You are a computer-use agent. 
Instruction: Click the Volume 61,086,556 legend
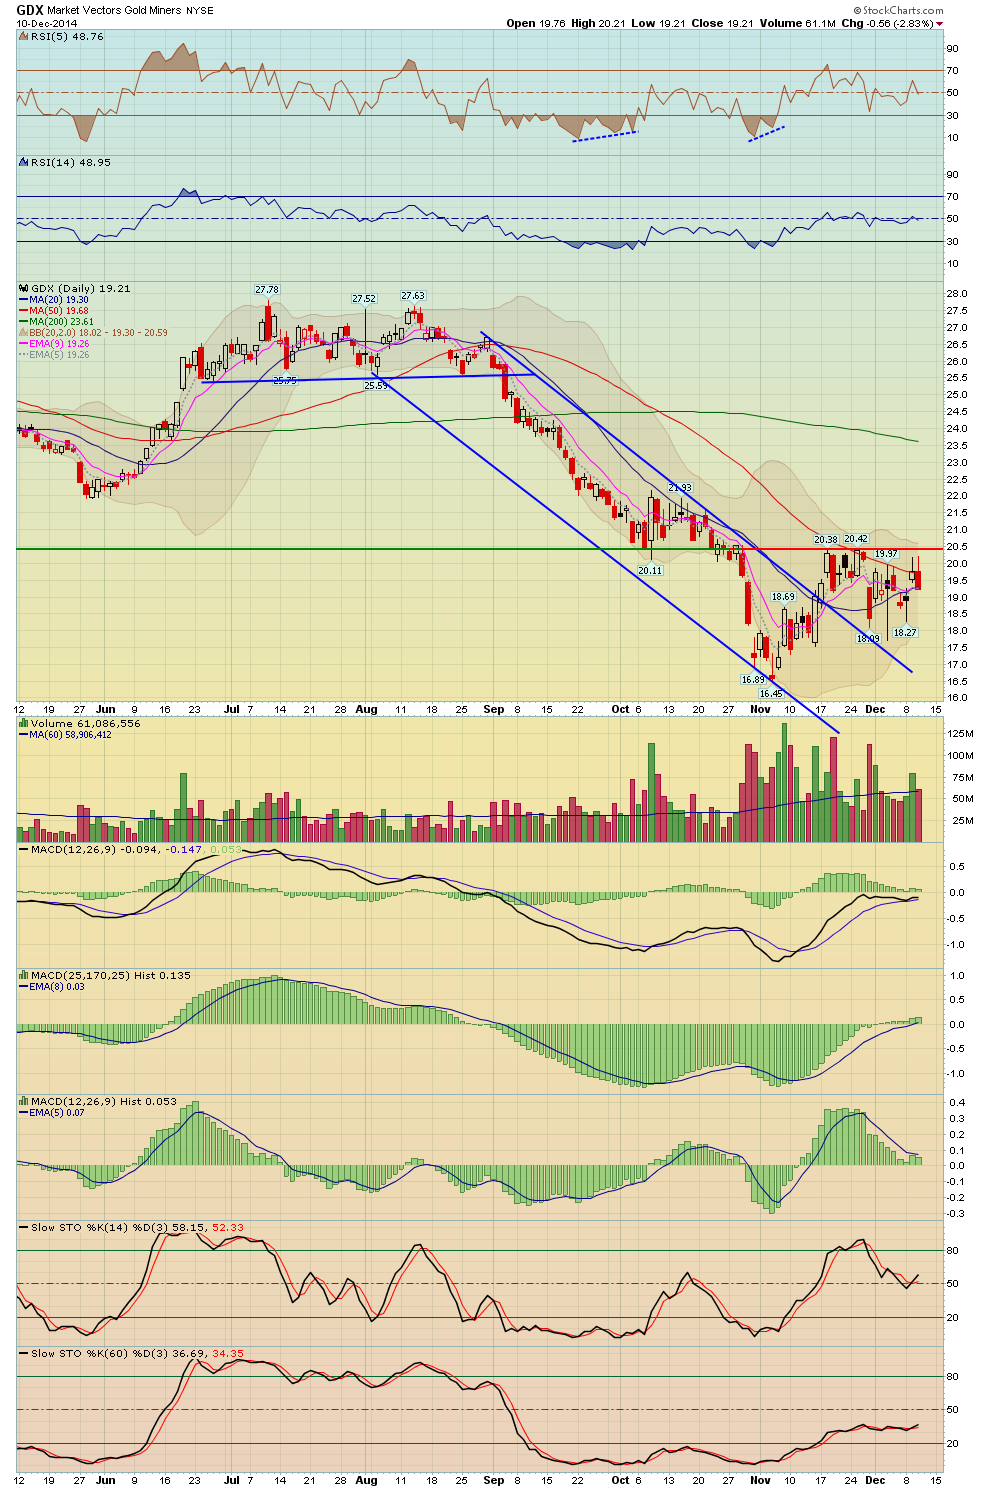(79, 723)
